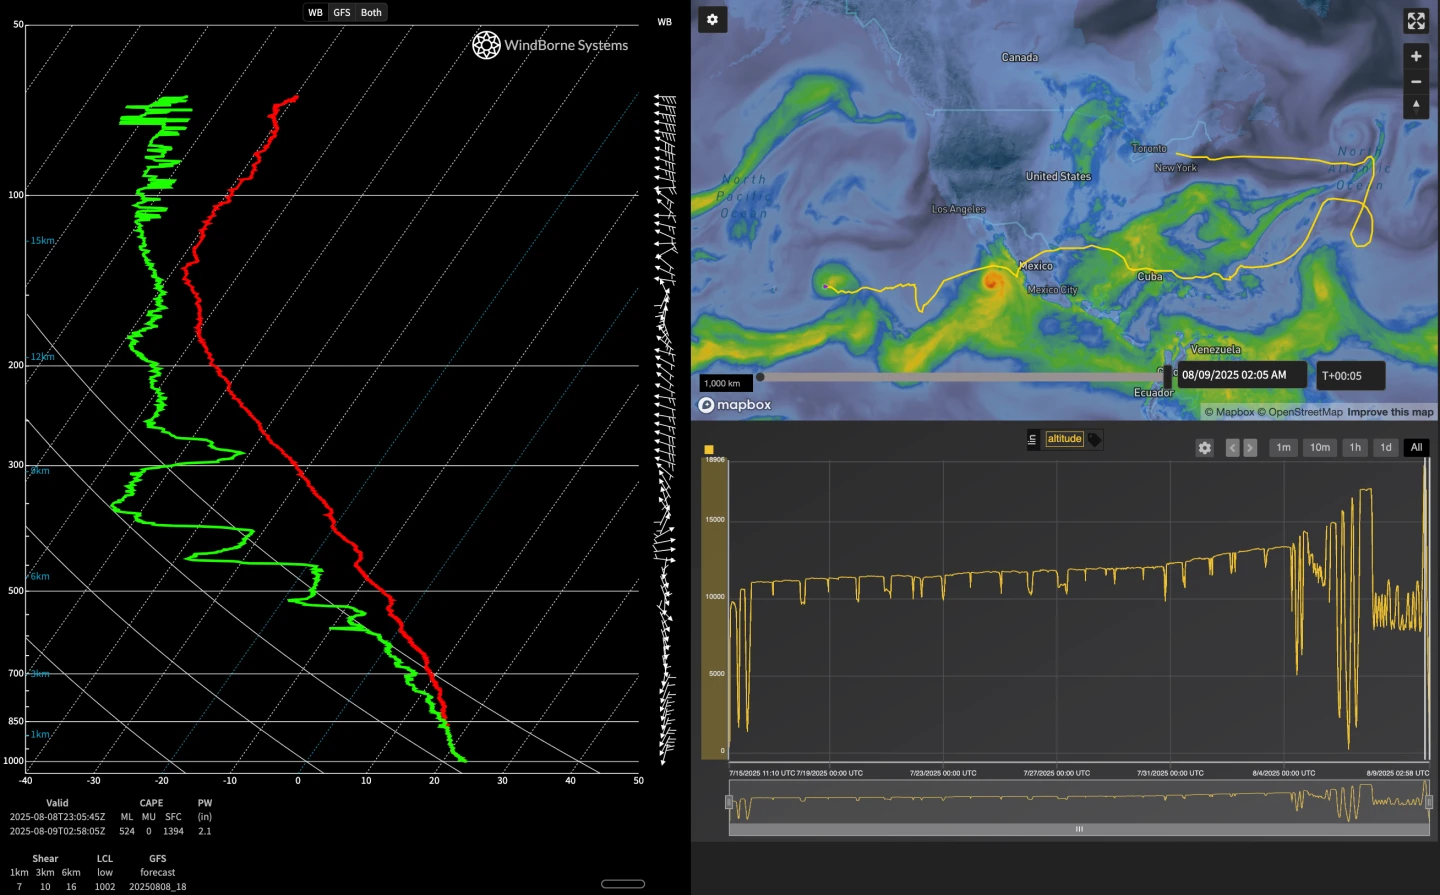The height and width of the screenshot is (895, 1440).
Task: Zoom out on the map
Action: tap(1416, 82)
